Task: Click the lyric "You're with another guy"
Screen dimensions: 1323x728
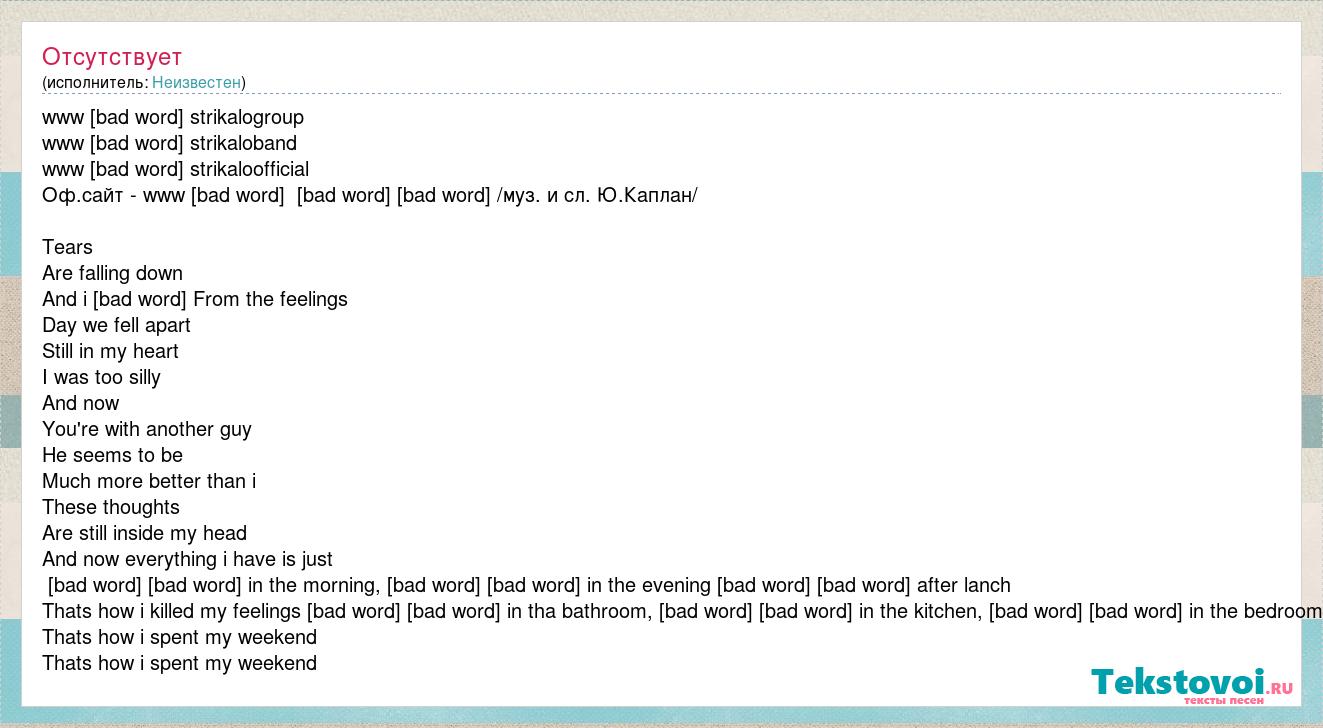Action: [147, 429]
